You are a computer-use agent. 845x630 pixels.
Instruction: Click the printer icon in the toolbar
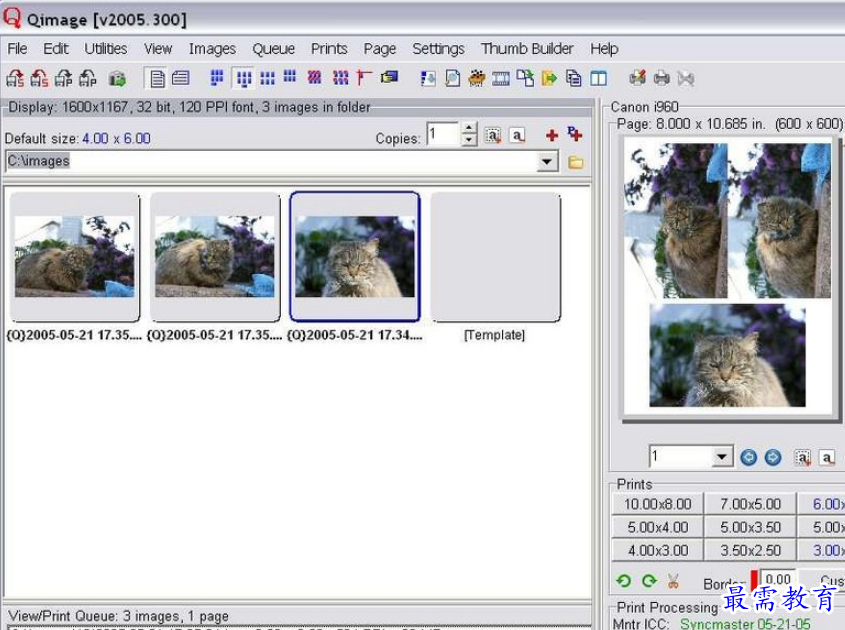pos(661,78)
